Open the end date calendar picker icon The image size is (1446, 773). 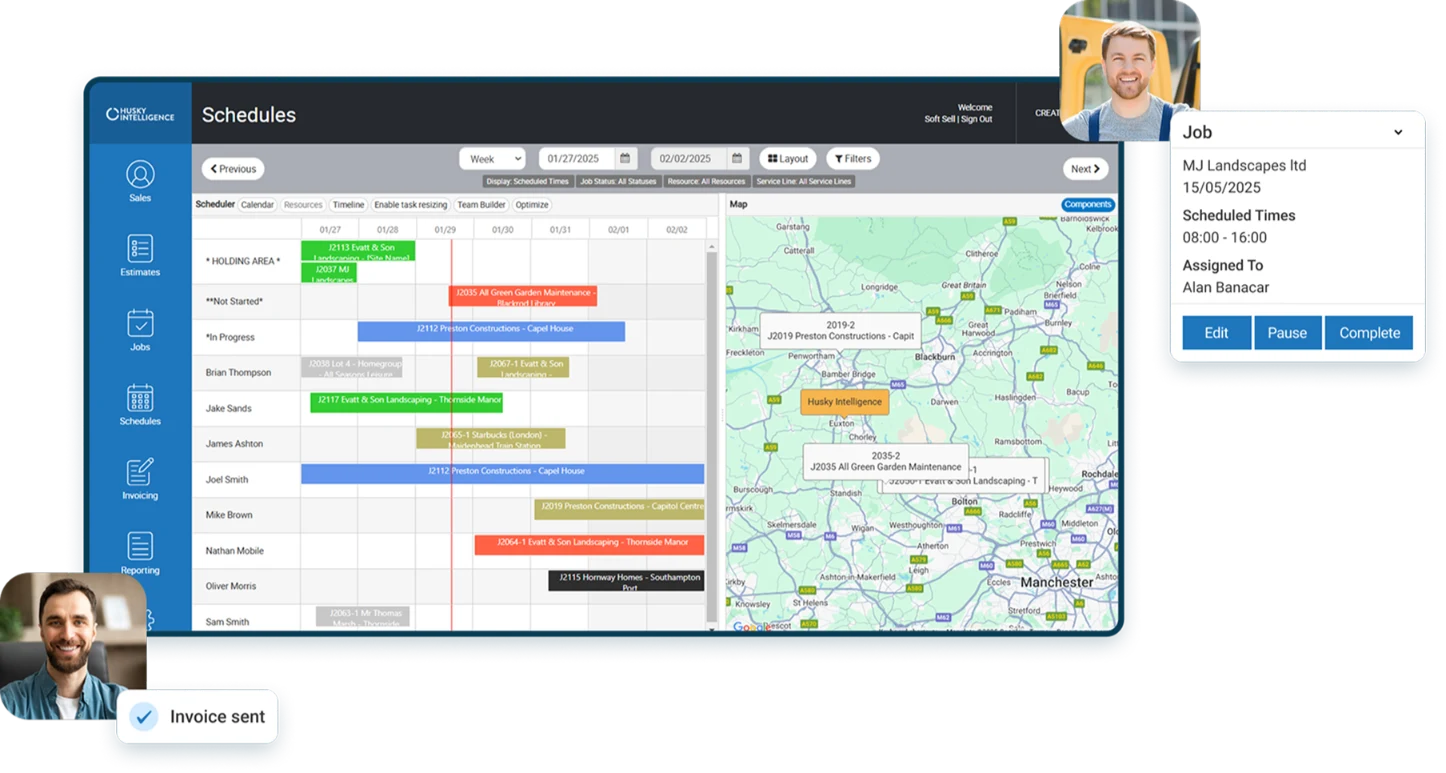pos(737,158)
